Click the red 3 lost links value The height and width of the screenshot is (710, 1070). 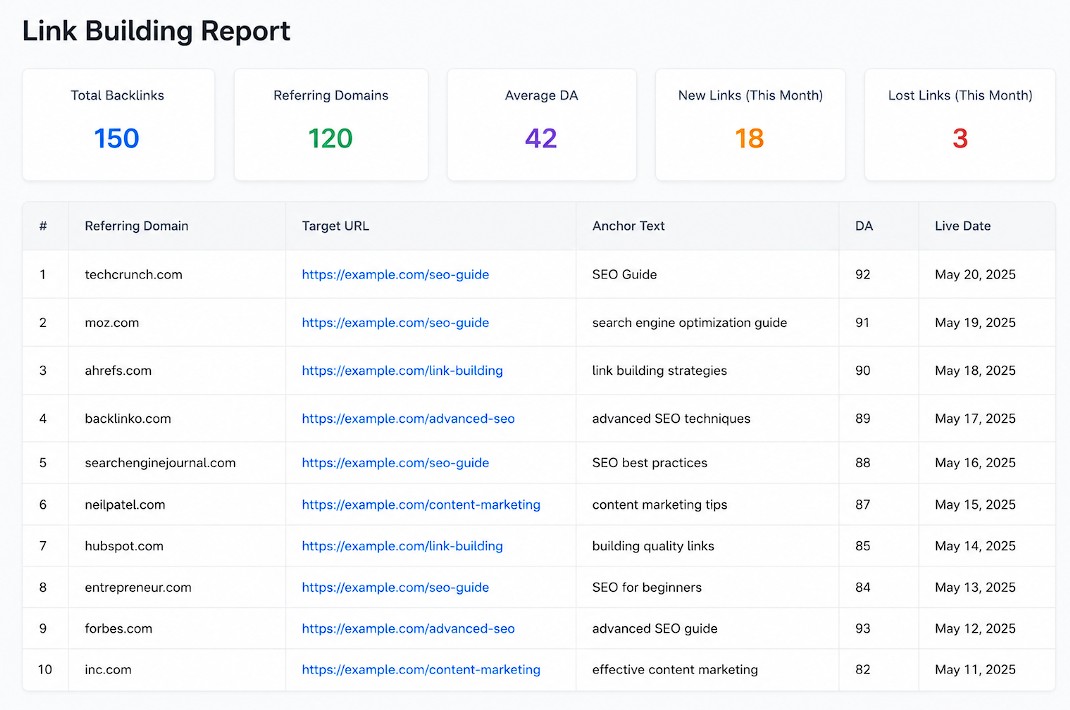[960, 139]
